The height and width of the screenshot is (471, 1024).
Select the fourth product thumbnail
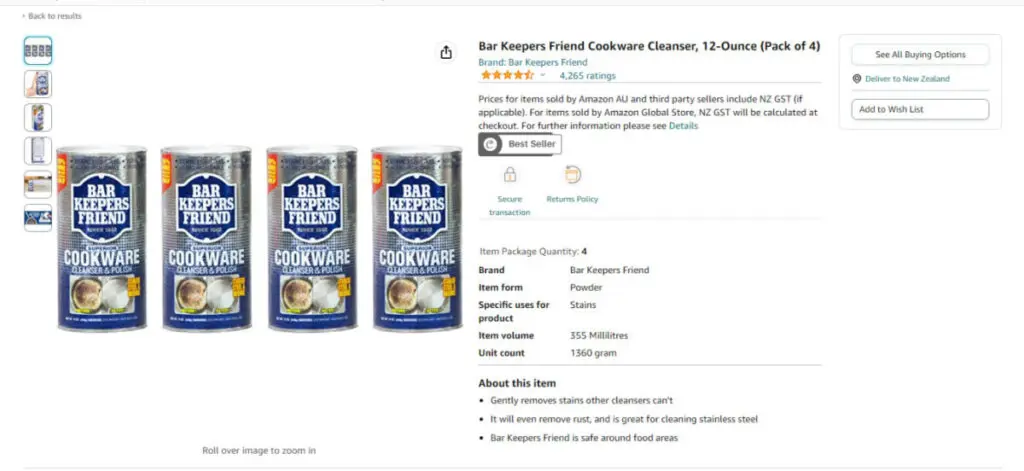38,151
